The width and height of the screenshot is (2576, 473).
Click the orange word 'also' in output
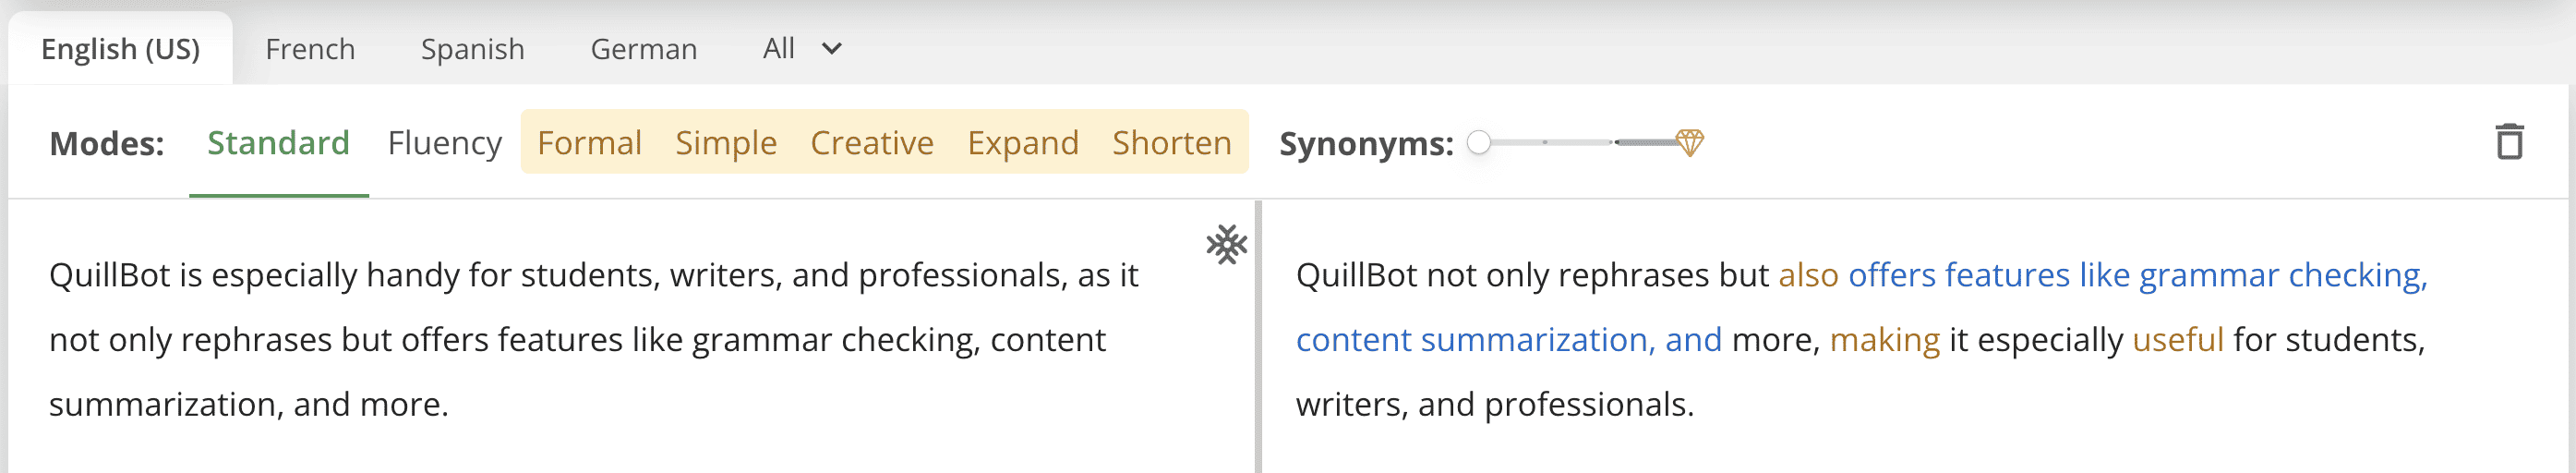coord(1807,275)
